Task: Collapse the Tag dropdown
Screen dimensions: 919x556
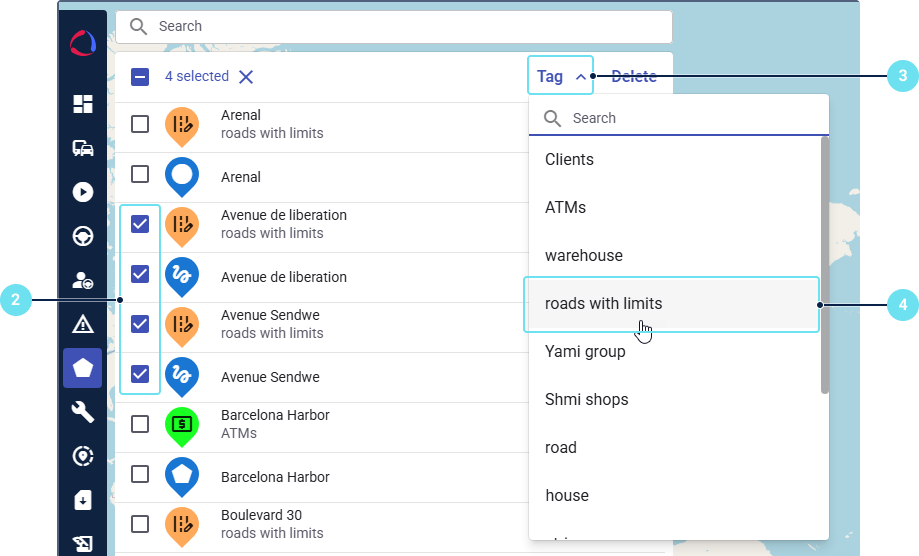Action: point(560,76)
